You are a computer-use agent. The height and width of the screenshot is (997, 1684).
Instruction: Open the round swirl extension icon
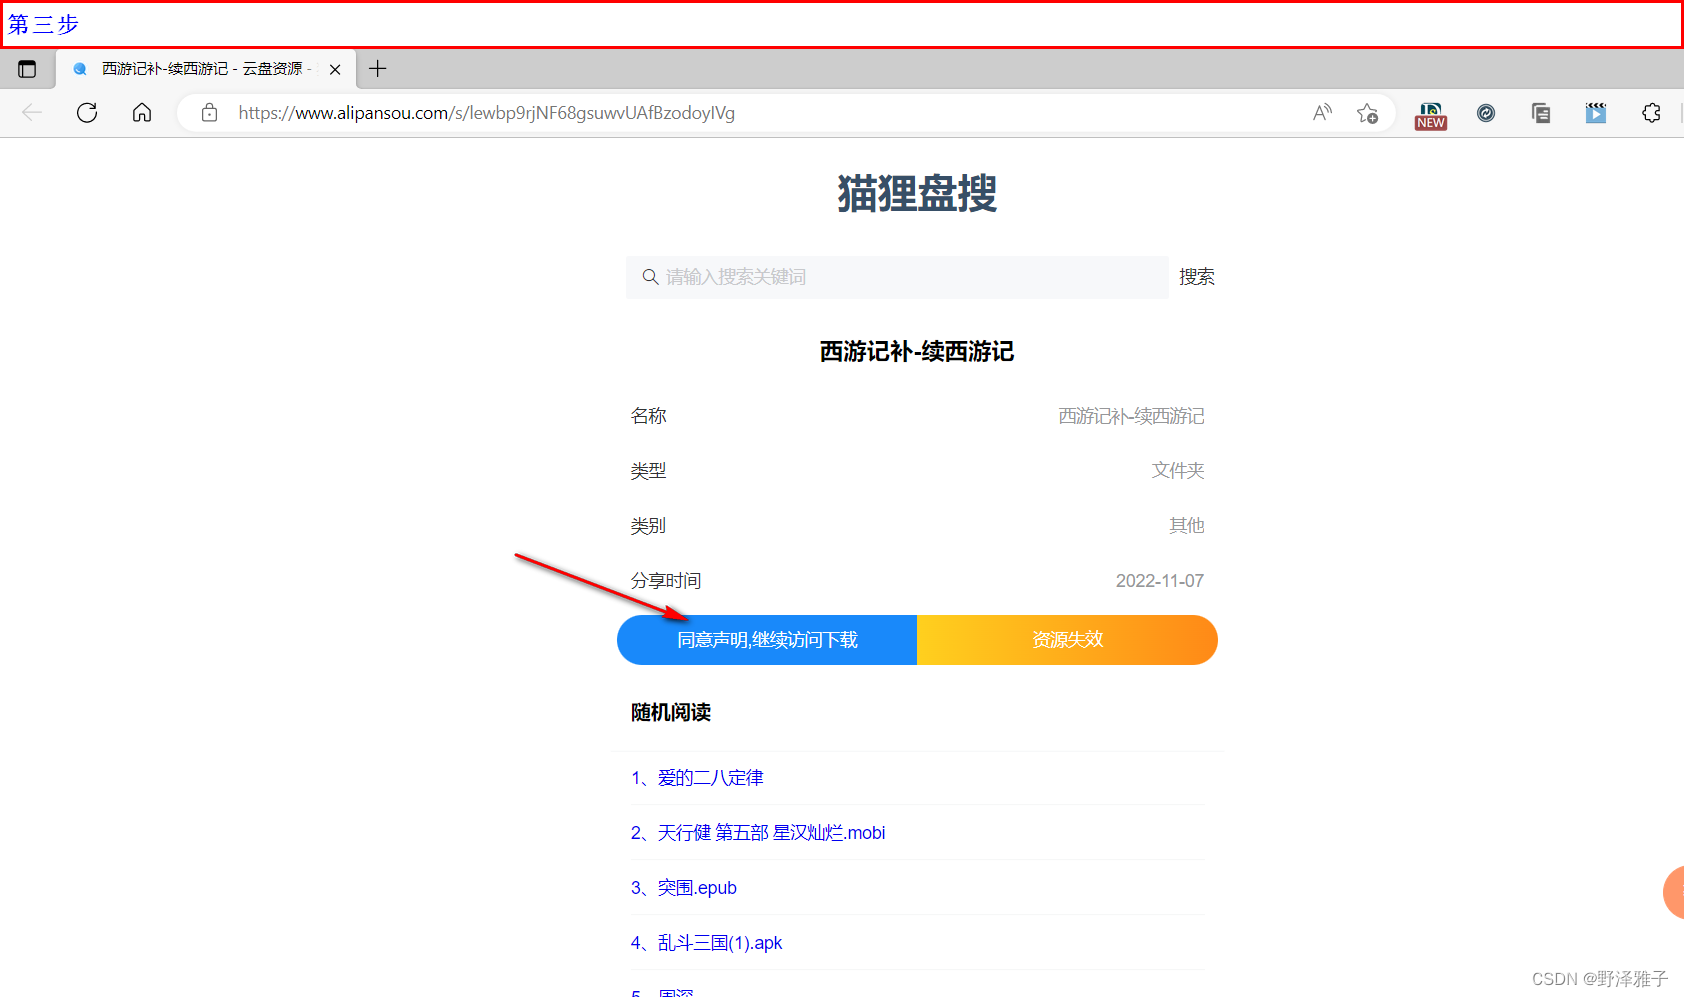pyautogui.click(x=1486, y=113)
